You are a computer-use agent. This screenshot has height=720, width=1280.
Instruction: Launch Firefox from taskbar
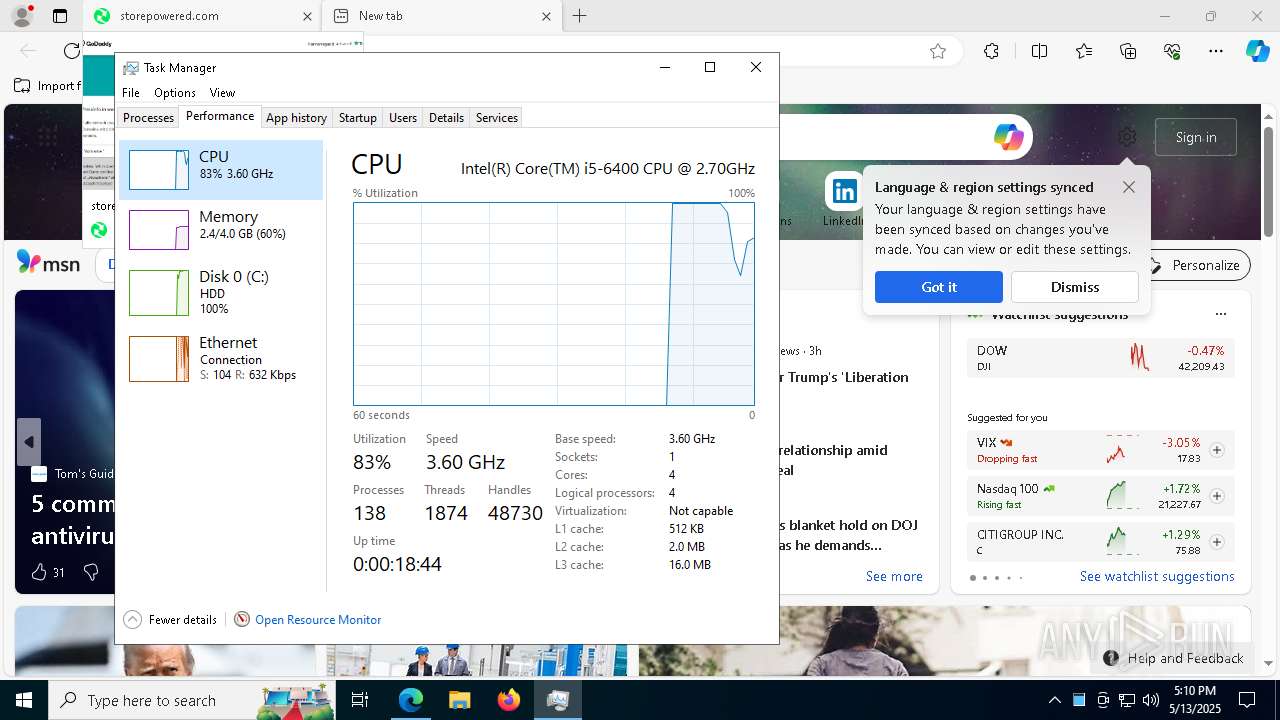click(508, 700)
